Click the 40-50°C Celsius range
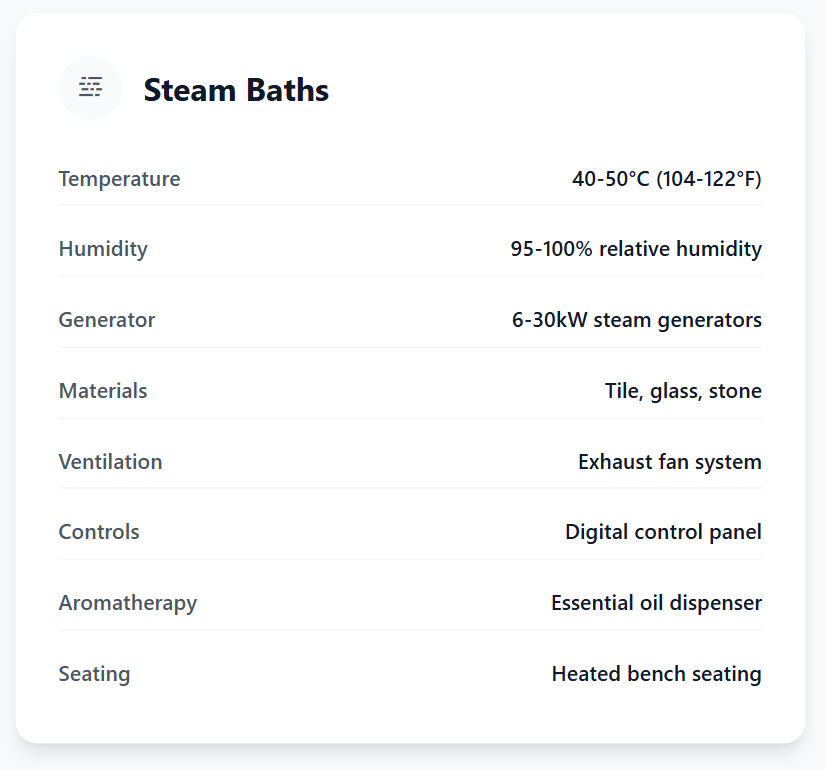This screenshot has width=825, height=770. pyautogui.click(x=610, y=179)
